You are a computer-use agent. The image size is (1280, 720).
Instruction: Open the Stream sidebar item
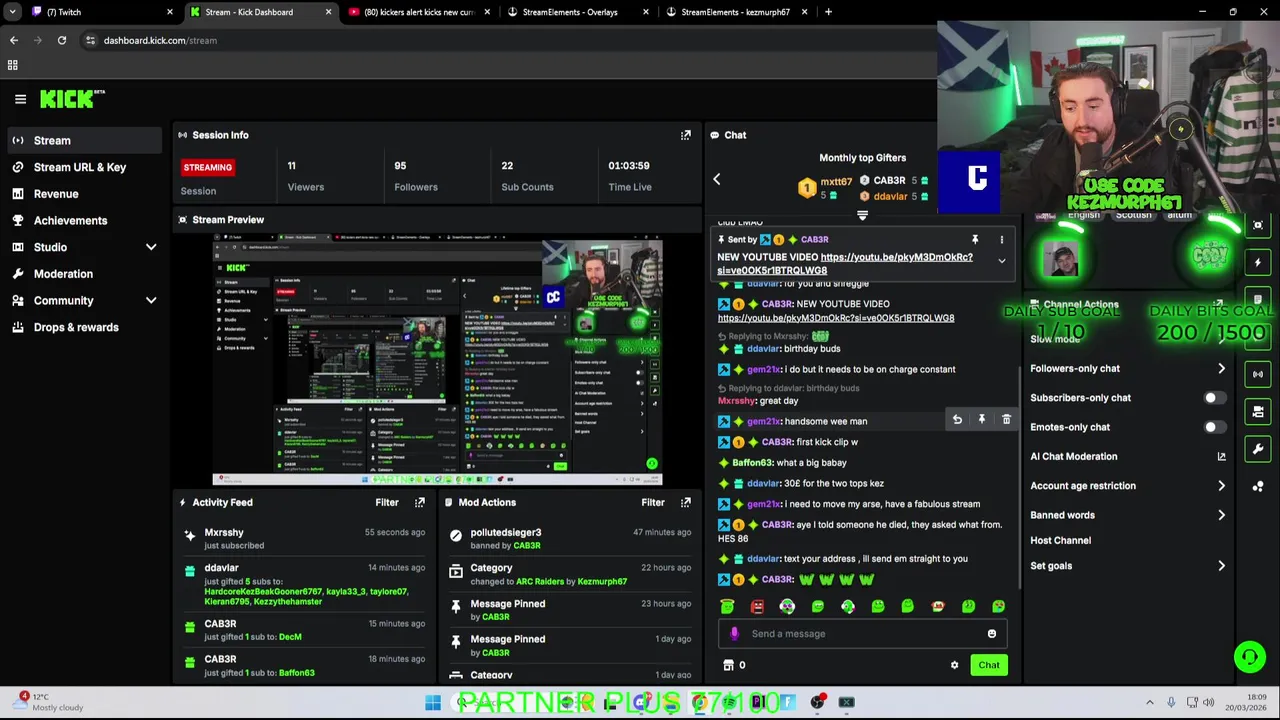[82, 141]
